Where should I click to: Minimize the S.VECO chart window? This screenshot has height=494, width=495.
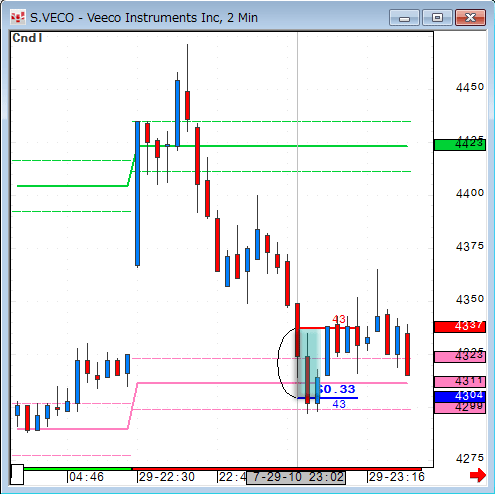pyautogui.click(x=404, y=18)
